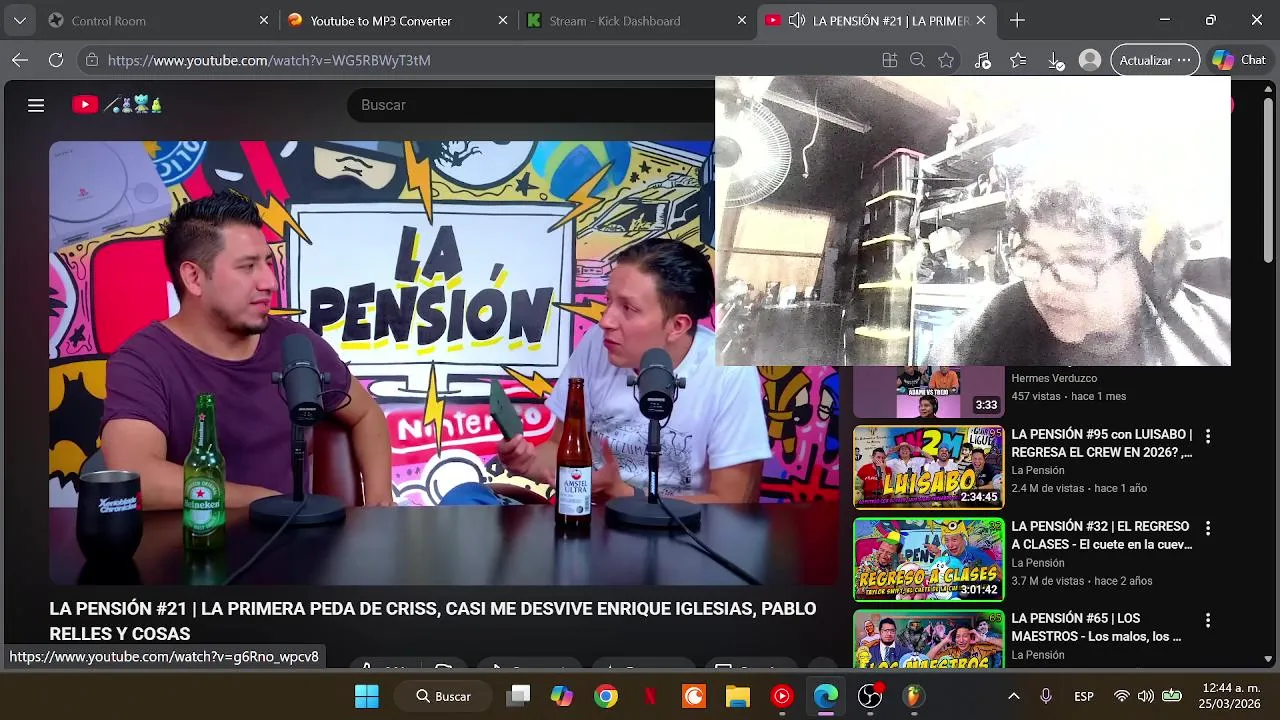
Task: Open Copilot Chat in the toolbar
Action: click(1239, 60)
